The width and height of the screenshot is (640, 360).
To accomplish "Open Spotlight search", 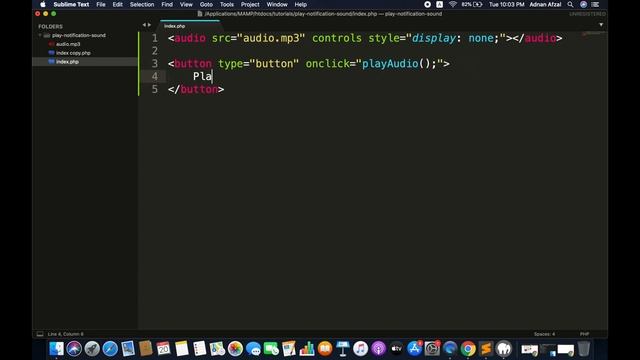I will pos(570,4).
